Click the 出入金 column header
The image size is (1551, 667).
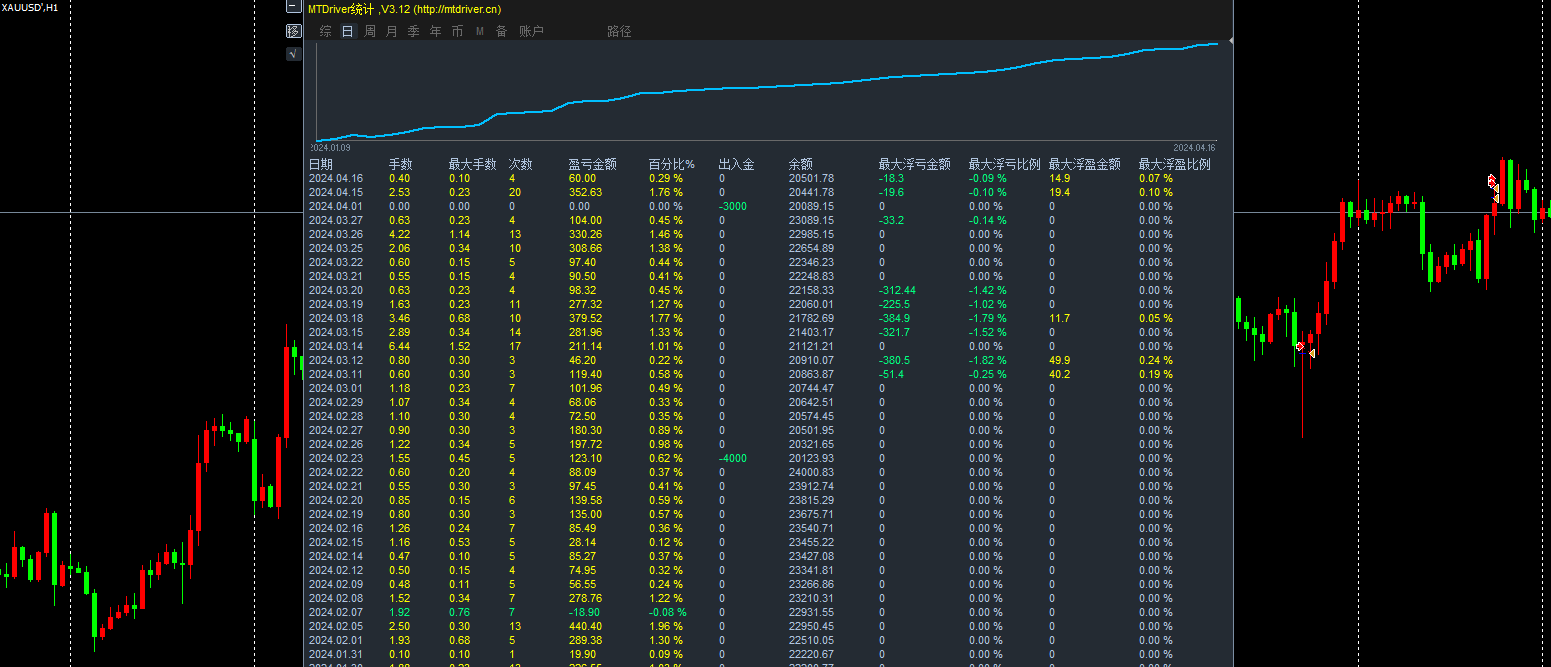(x=737, y=164)
